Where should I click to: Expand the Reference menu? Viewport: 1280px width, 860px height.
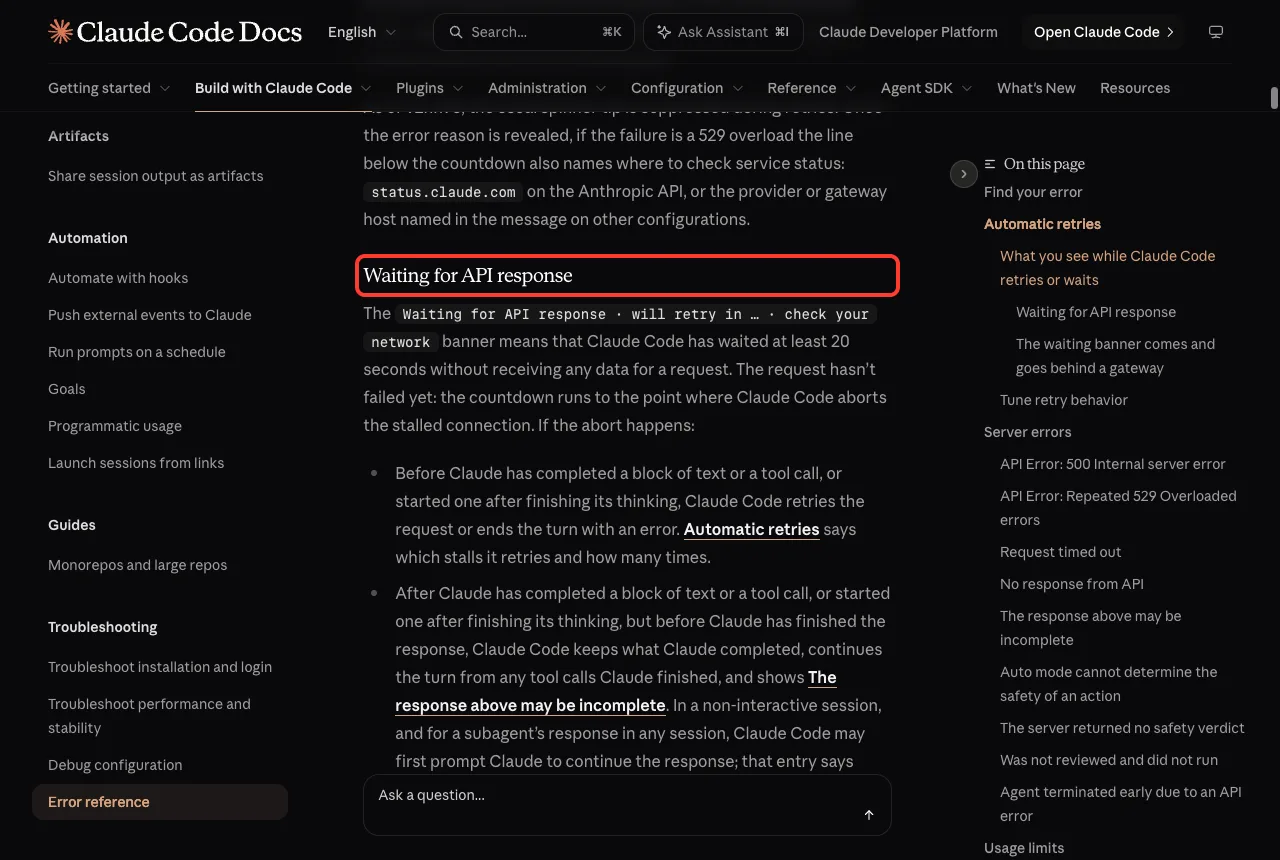click(812, 88)
